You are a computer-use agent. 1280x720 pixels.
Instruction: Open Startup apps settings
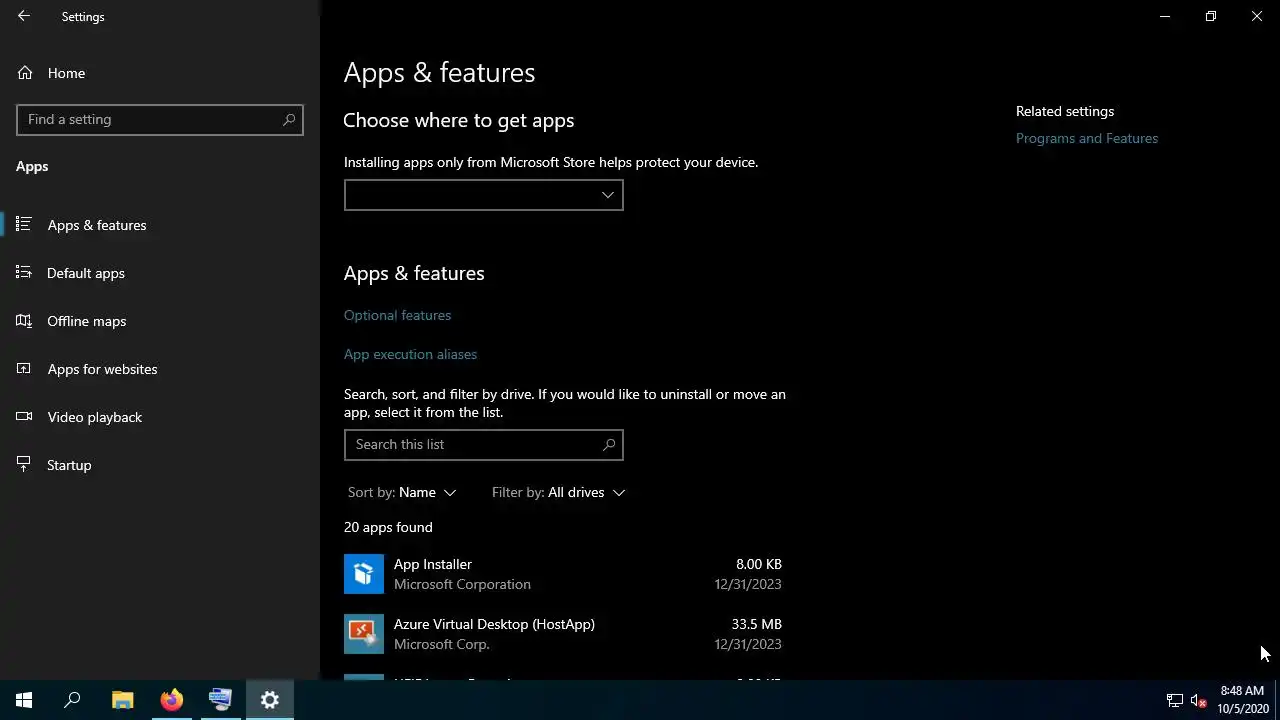tap(160, 465)
